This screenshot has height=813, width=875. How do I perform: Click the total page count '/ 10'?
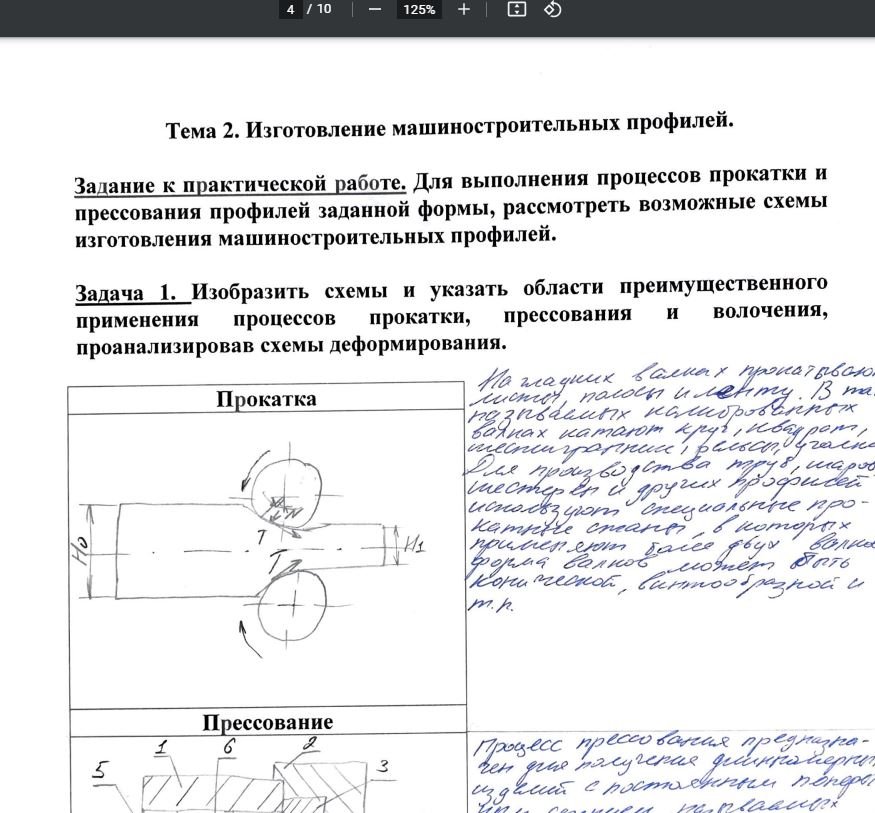(x=319, y=9)
